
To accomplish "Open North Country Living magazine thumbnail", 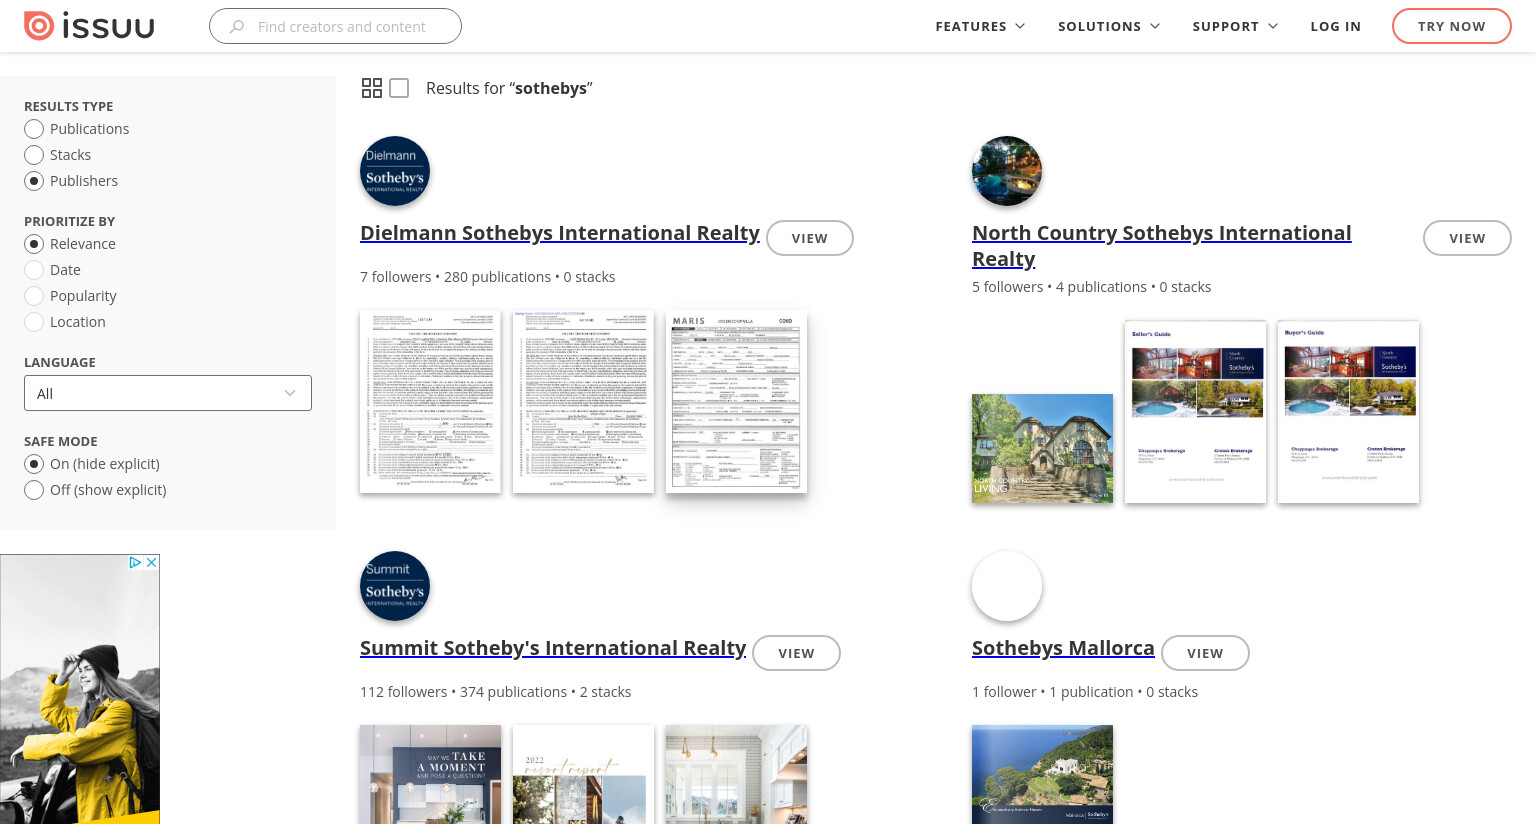I will click(1042, 448).
